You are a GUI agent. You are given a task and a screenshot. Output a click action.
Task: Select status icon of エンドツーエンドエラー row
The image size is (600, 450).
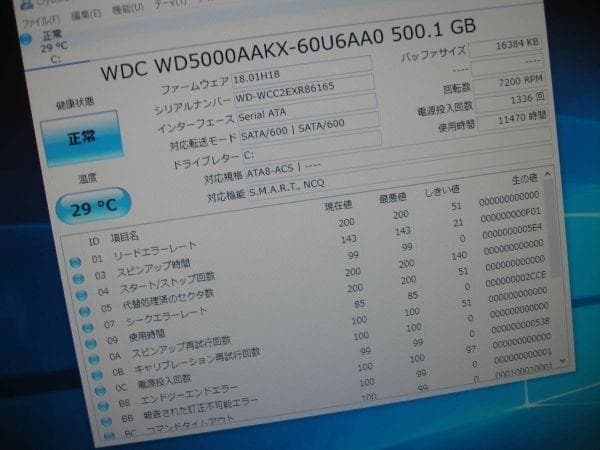point(103,406)
